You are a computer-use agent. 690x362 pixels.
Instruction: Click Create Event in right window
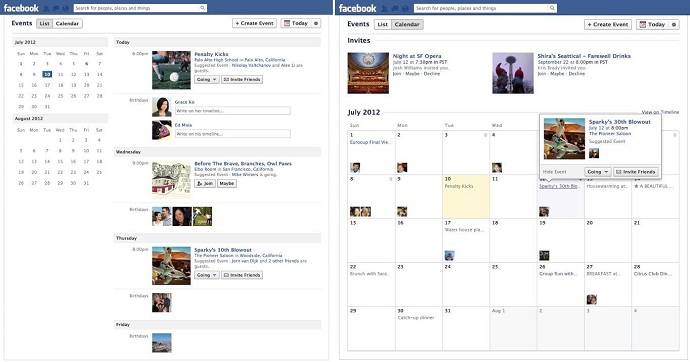tap(608, 25)
